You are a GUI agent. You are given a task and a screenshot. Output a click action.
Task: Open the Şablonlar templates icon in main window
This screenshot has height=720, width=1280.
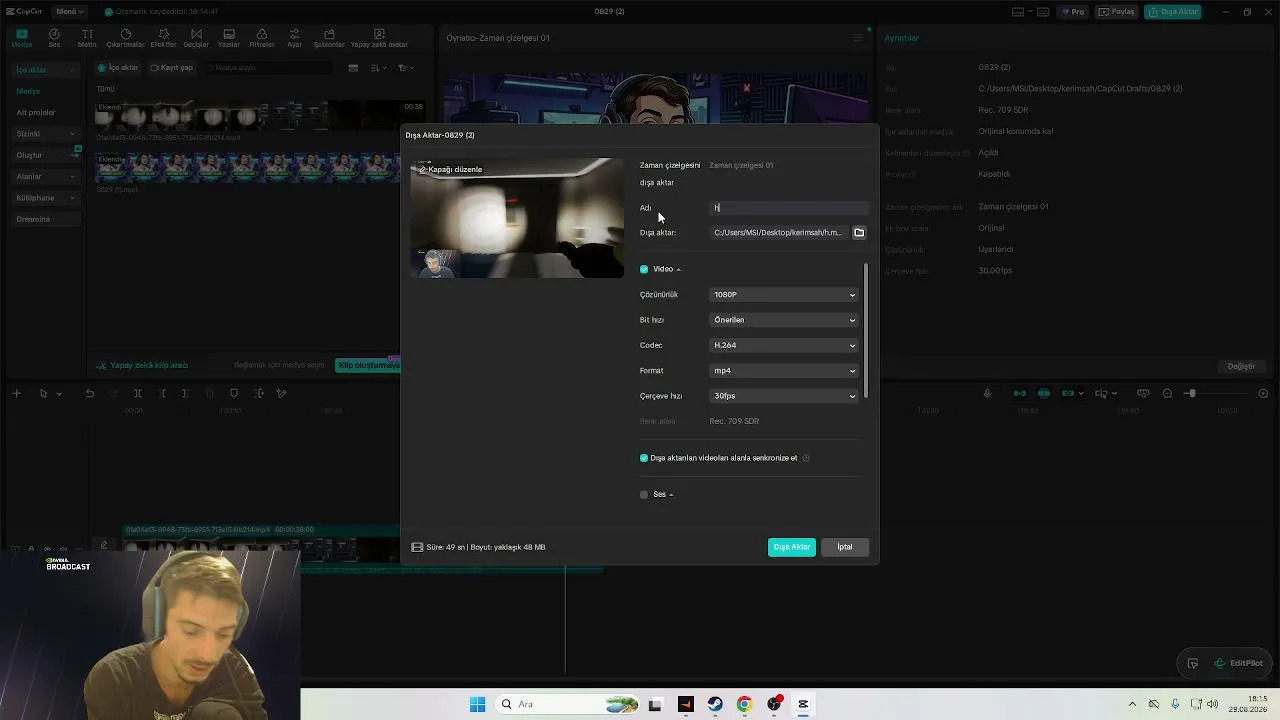point(329,38)
